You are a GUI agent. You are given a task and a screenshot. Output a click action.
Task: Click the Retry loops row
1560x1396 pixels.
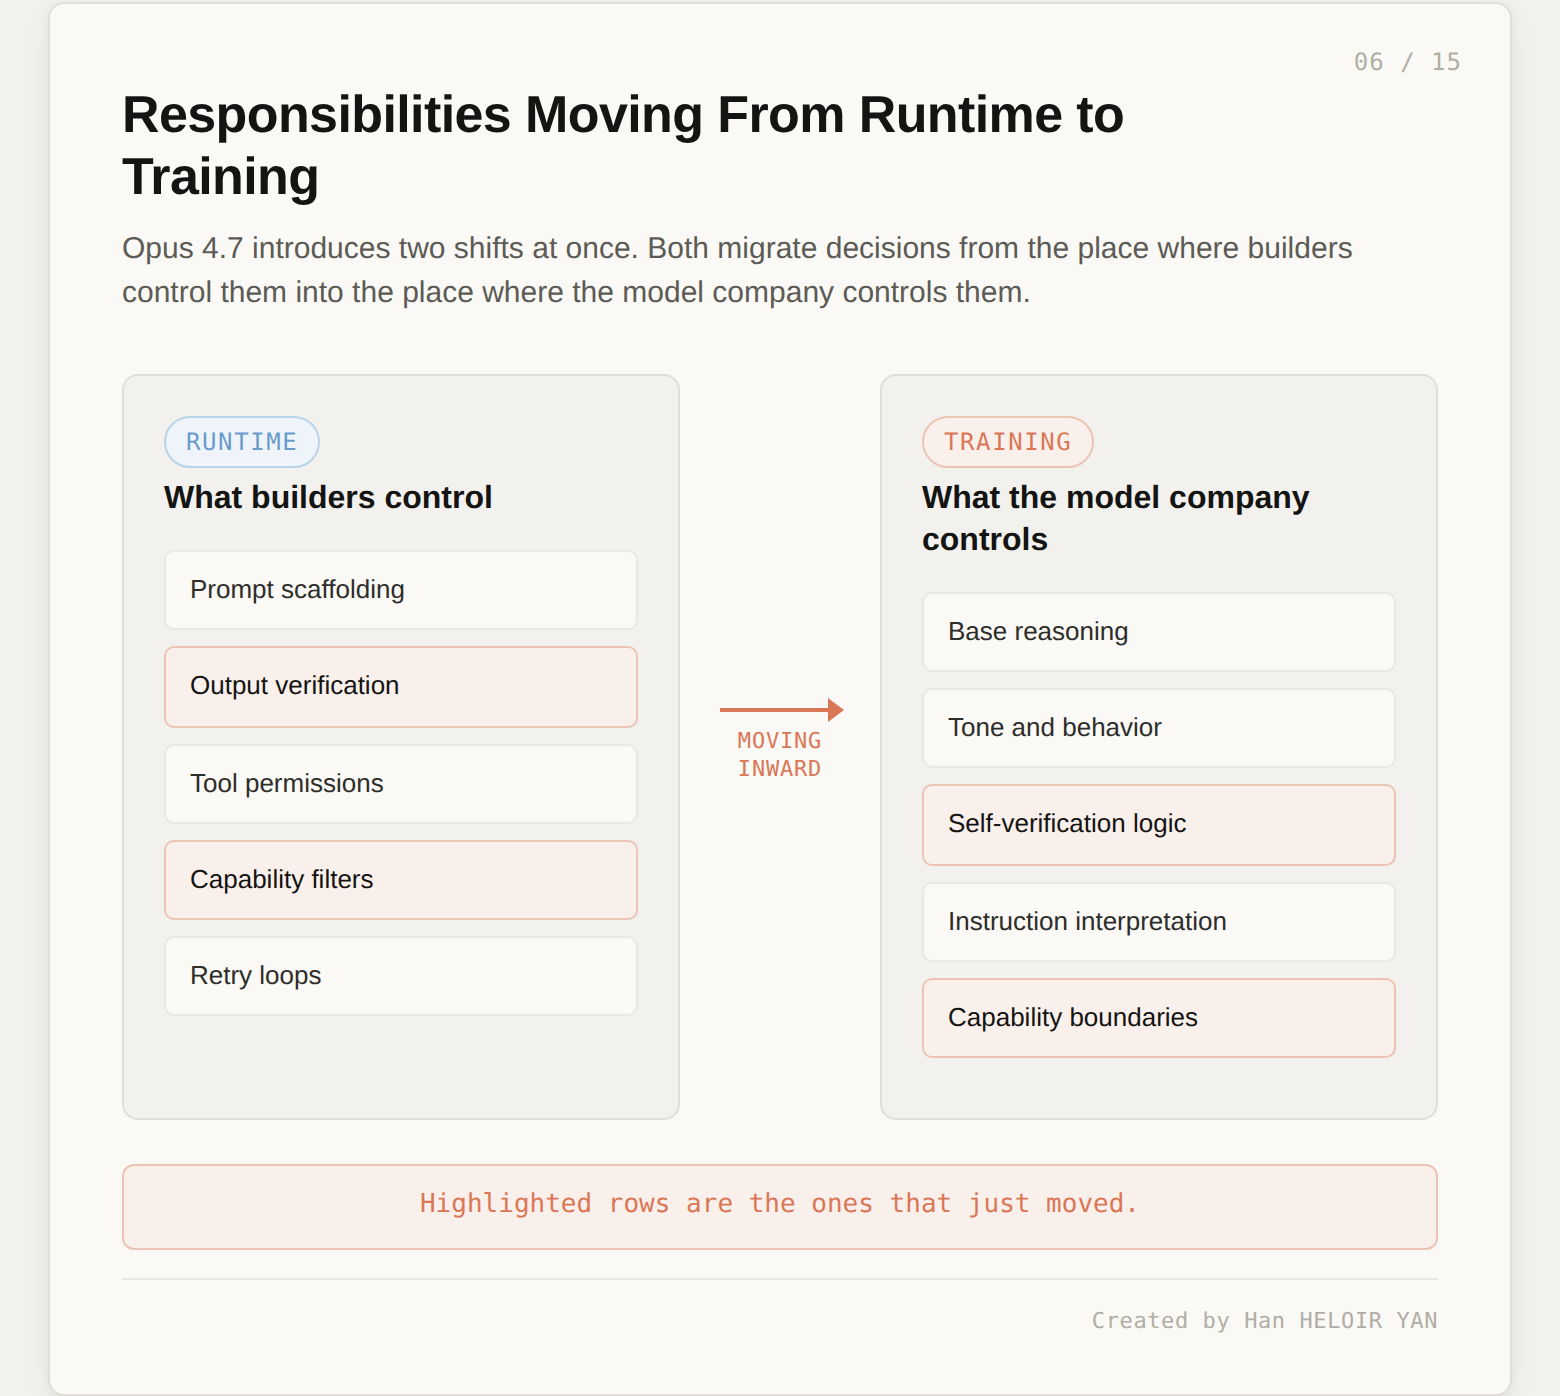401,976
